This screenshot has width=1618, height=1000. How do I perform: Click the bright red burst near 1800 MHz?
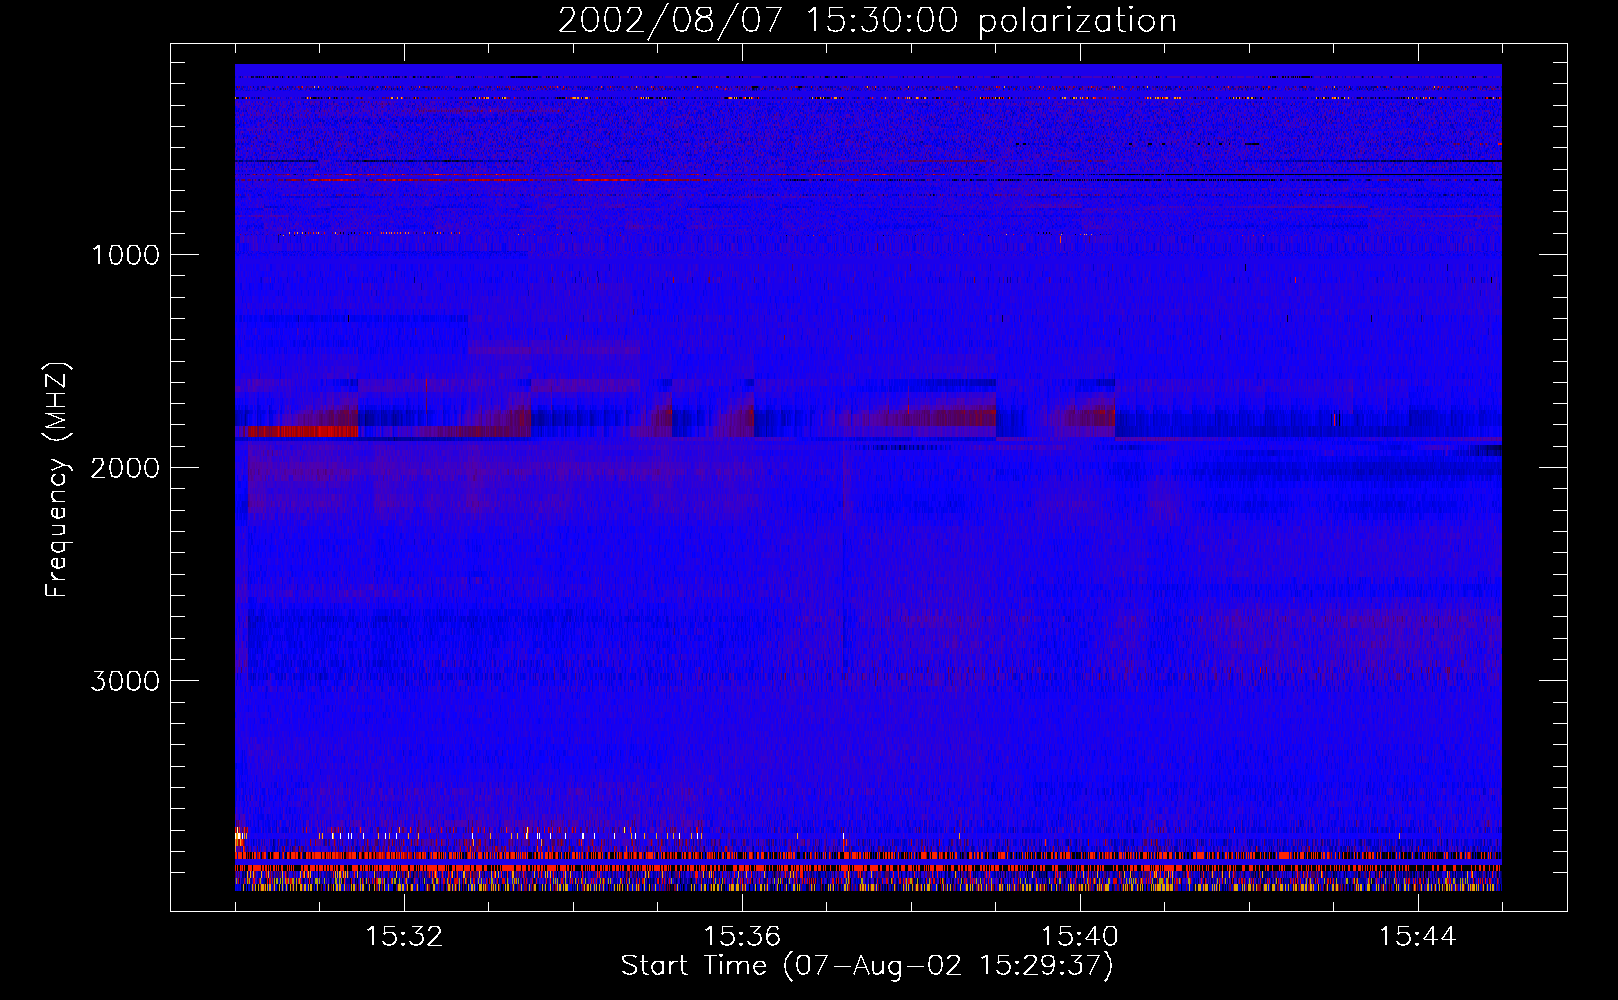click(x=299, y=431)
